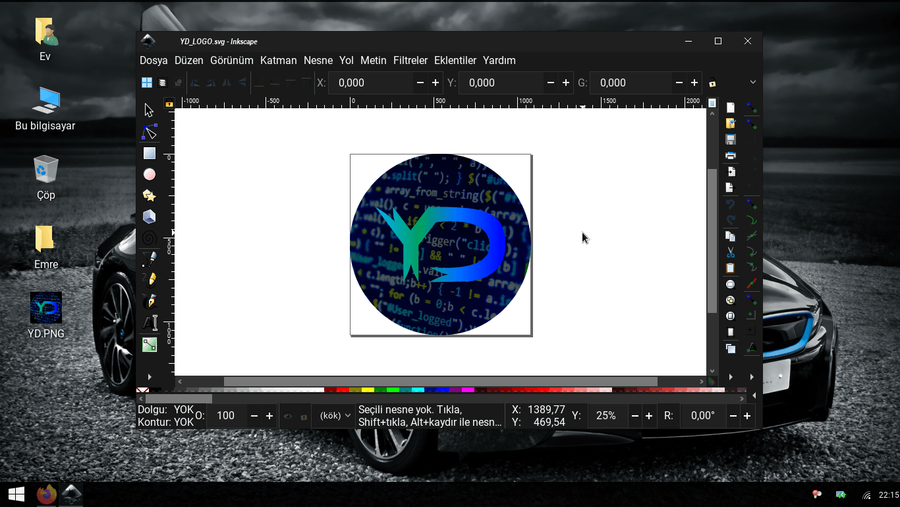This screenshot has height=507, width=900.
Task: Select the Gradient tool
Action: coord(149,345)
